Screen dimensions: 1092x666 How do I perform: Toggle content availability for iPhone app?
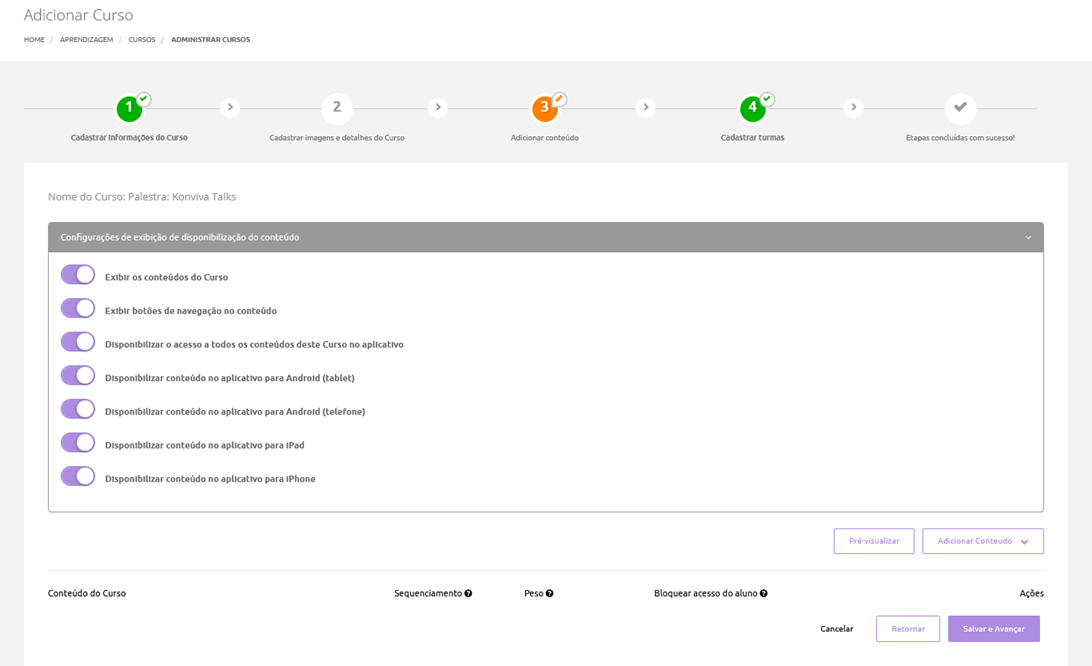click(x=78, y=477)
